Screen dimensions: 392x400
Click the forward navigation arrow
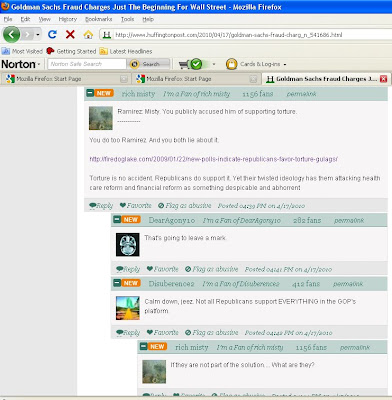(28, 34)
